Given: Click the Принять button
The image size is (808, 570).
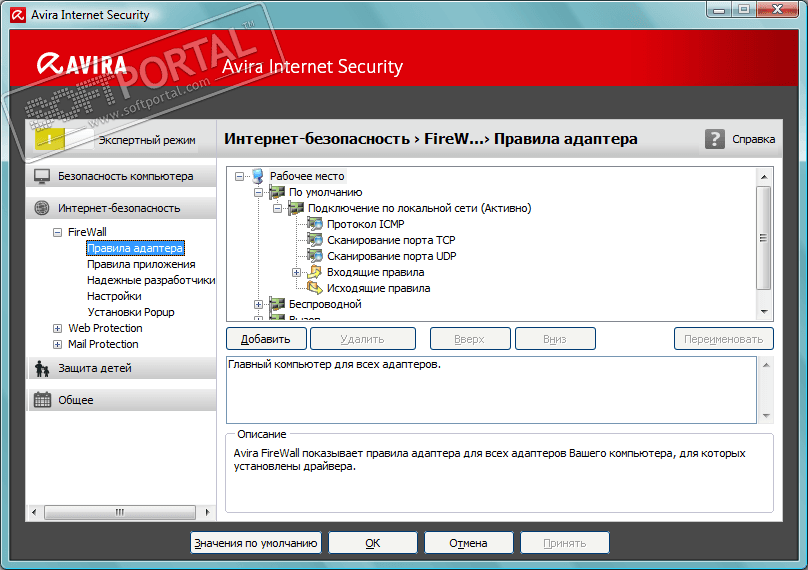Looking at the screenshot, I should (565, 543).
